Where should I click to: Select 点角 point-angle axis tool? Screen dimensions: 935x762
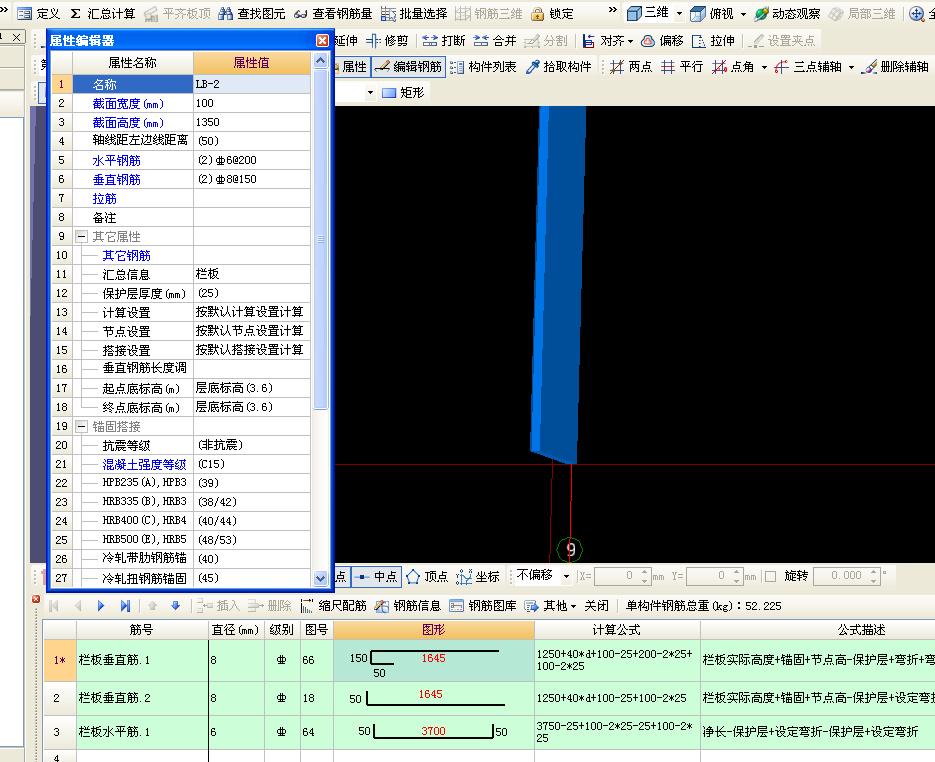click(x=733, y=67)
